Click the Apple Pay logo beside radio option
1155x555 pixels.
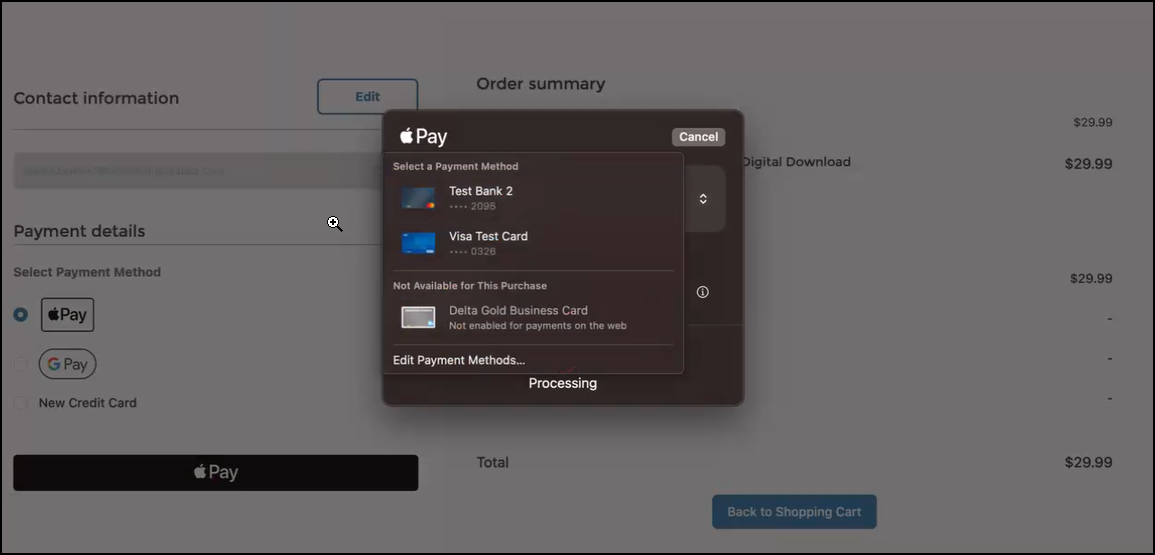click(67, 314)
